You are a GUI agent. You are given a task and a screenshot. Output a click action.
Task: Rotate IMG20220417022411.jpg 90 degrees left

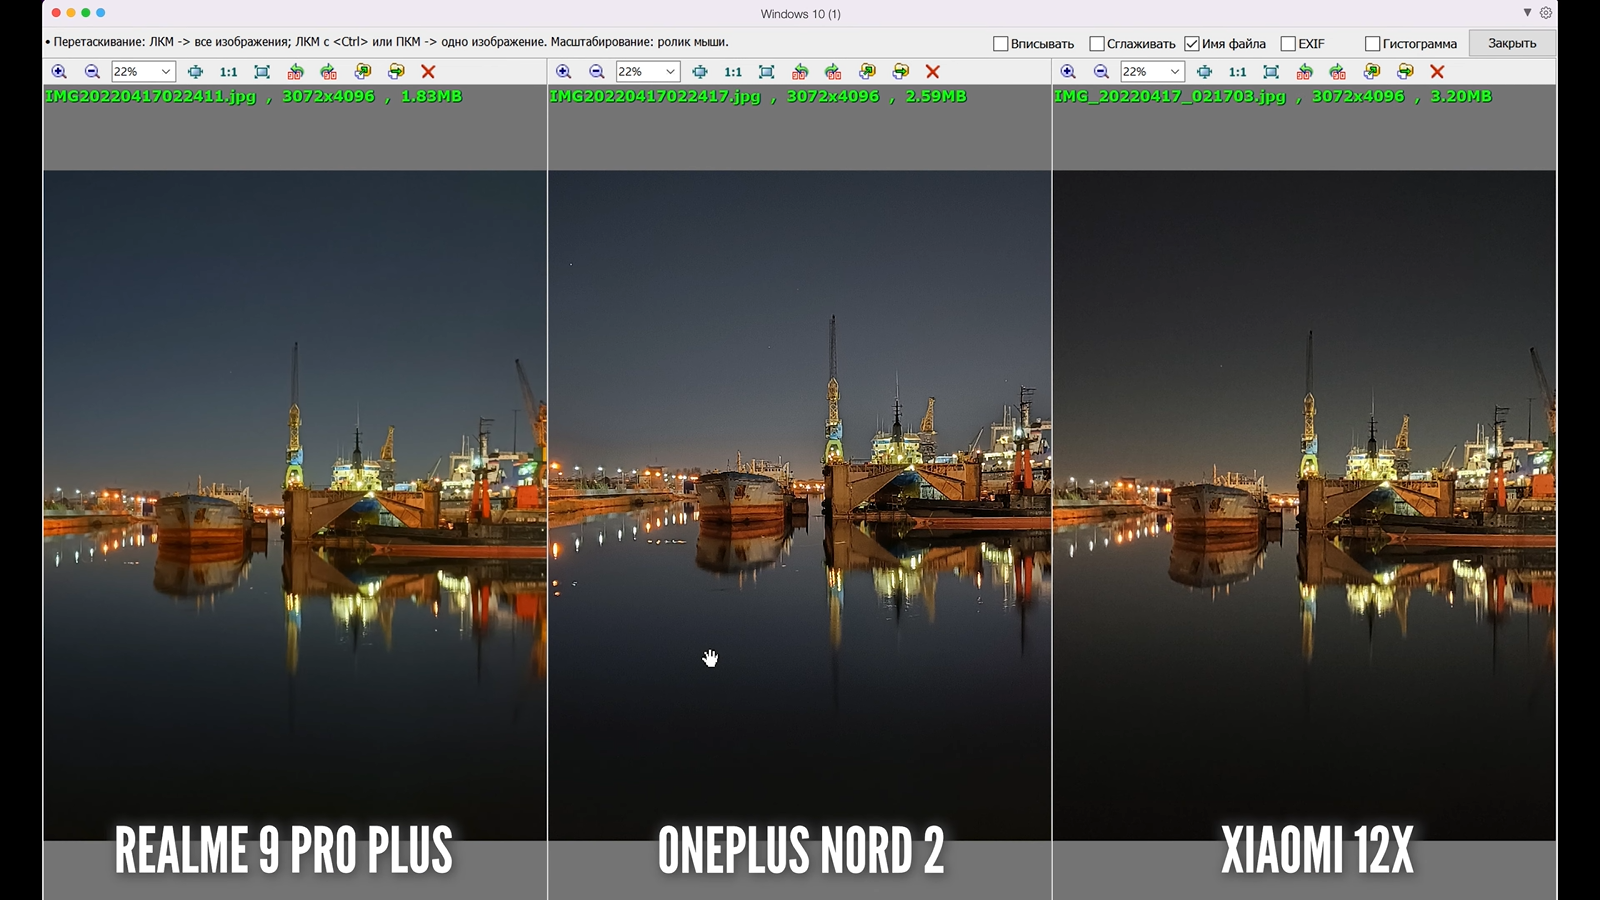295,72
